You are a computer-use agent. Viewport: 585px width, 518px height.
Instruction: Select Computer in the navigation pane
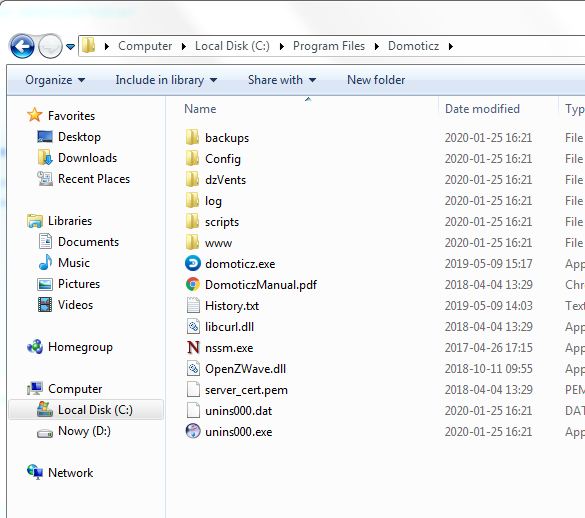75,389
